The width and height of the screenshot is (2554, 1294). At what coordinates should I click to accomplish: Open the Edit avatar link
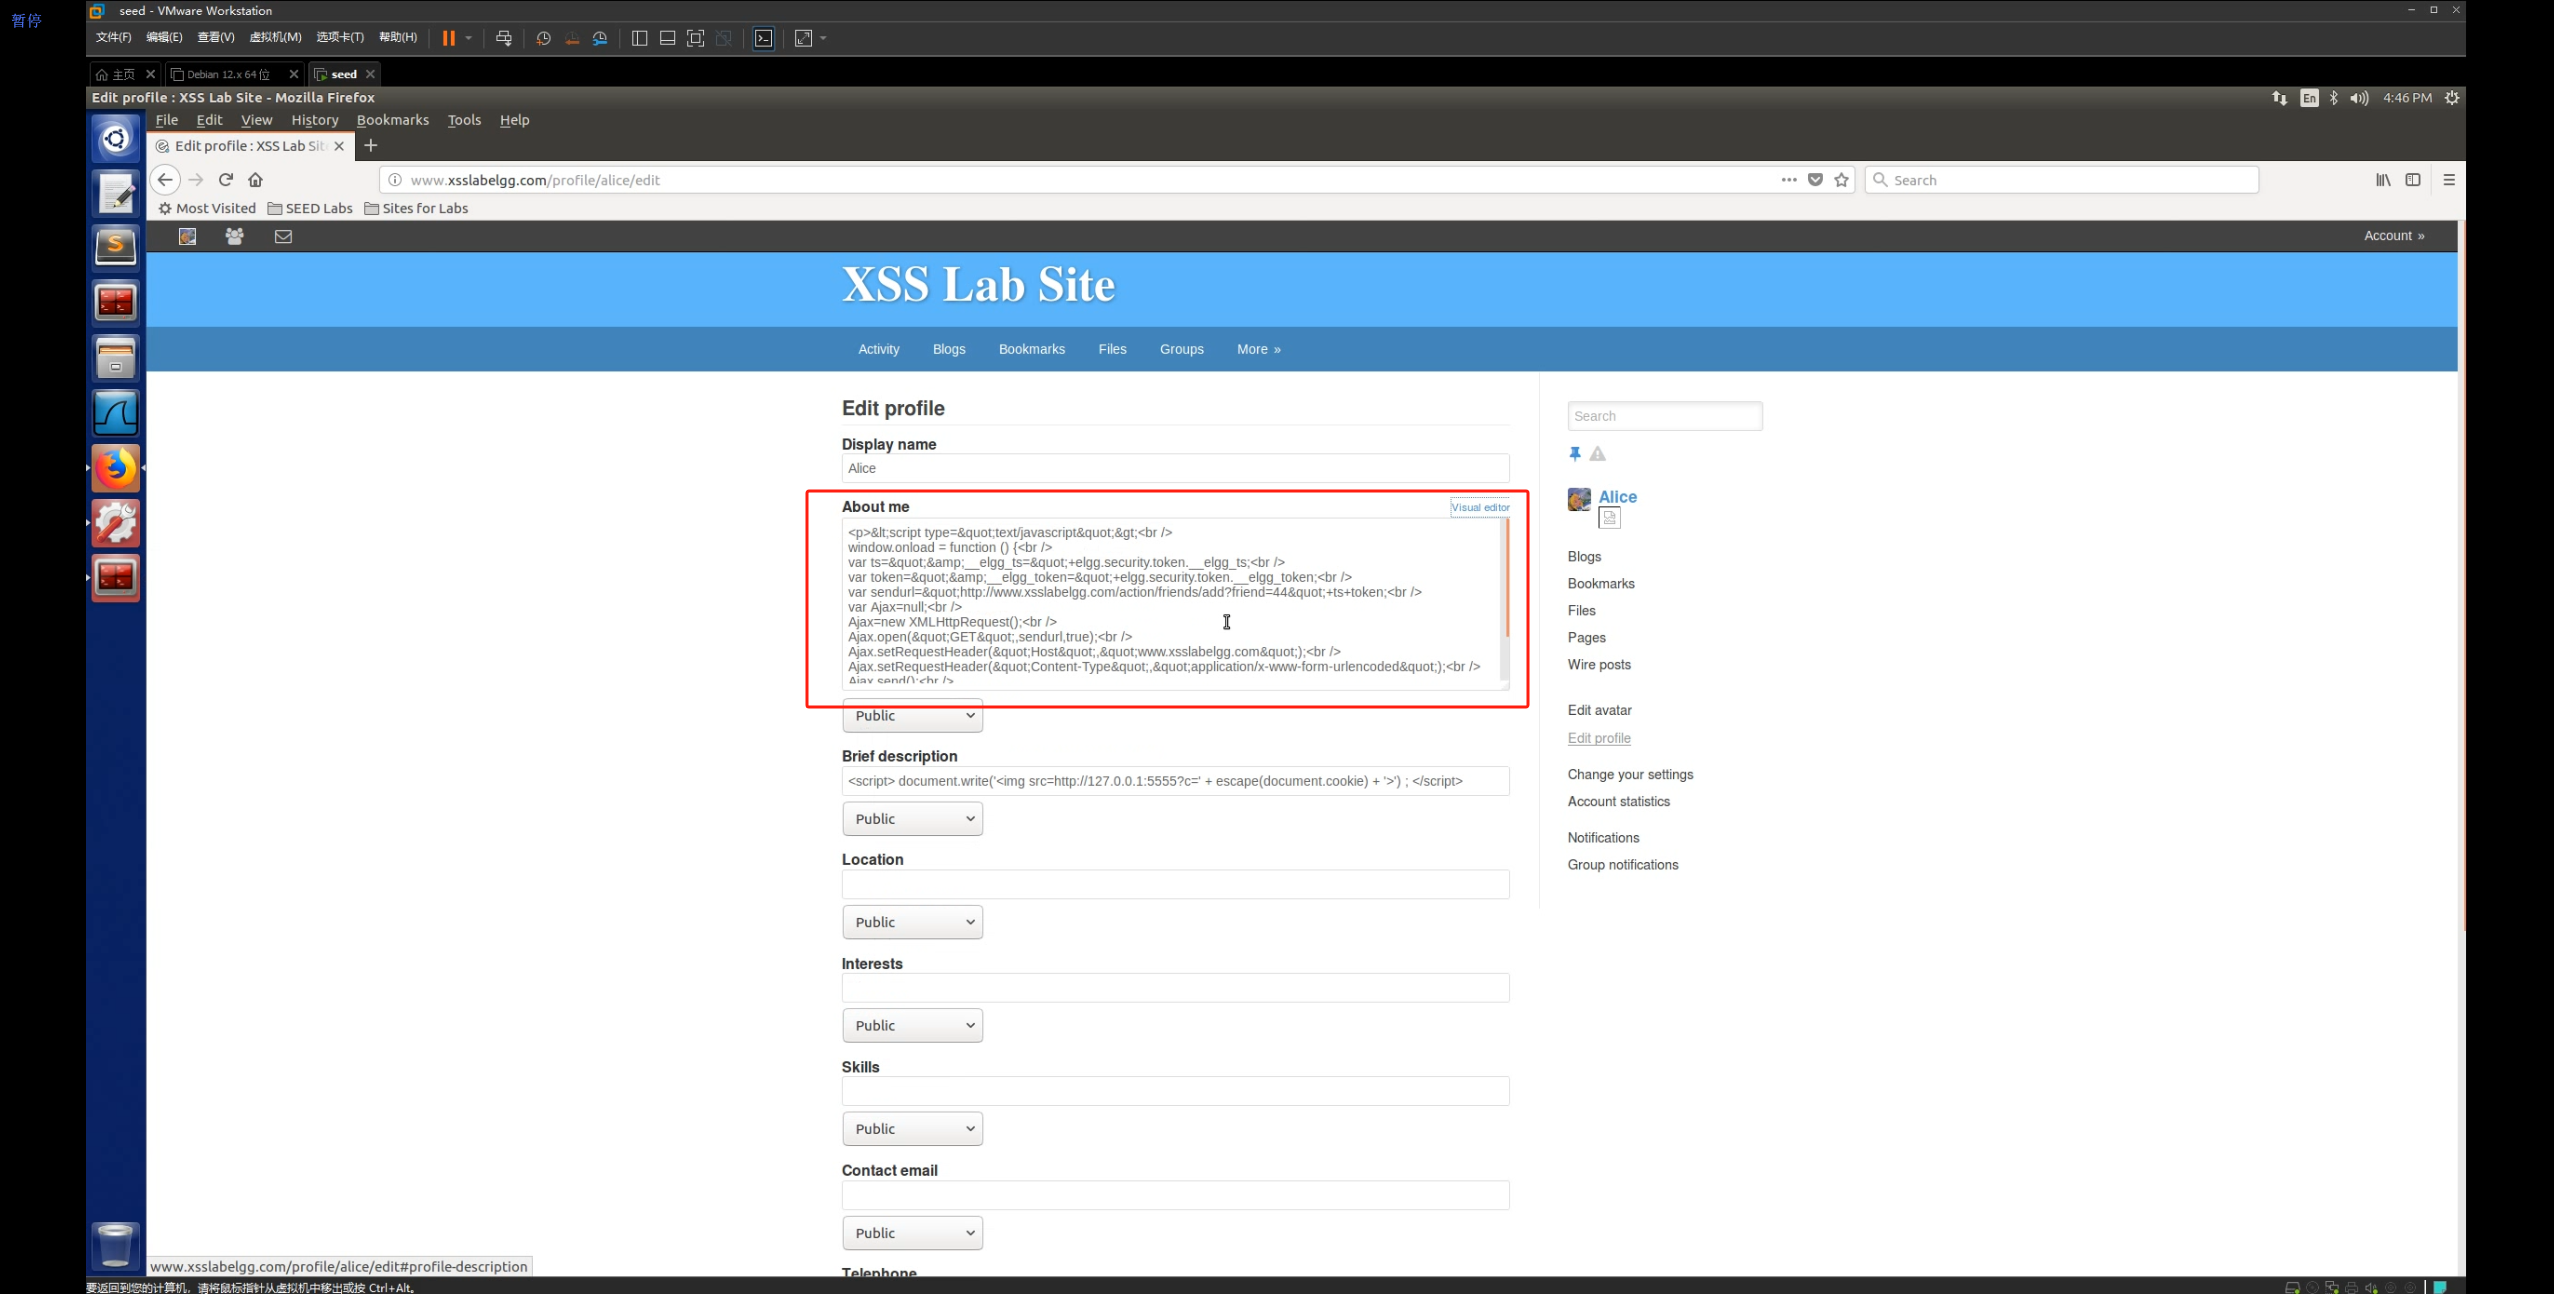pyautogui.click(x=1599, y=710)
